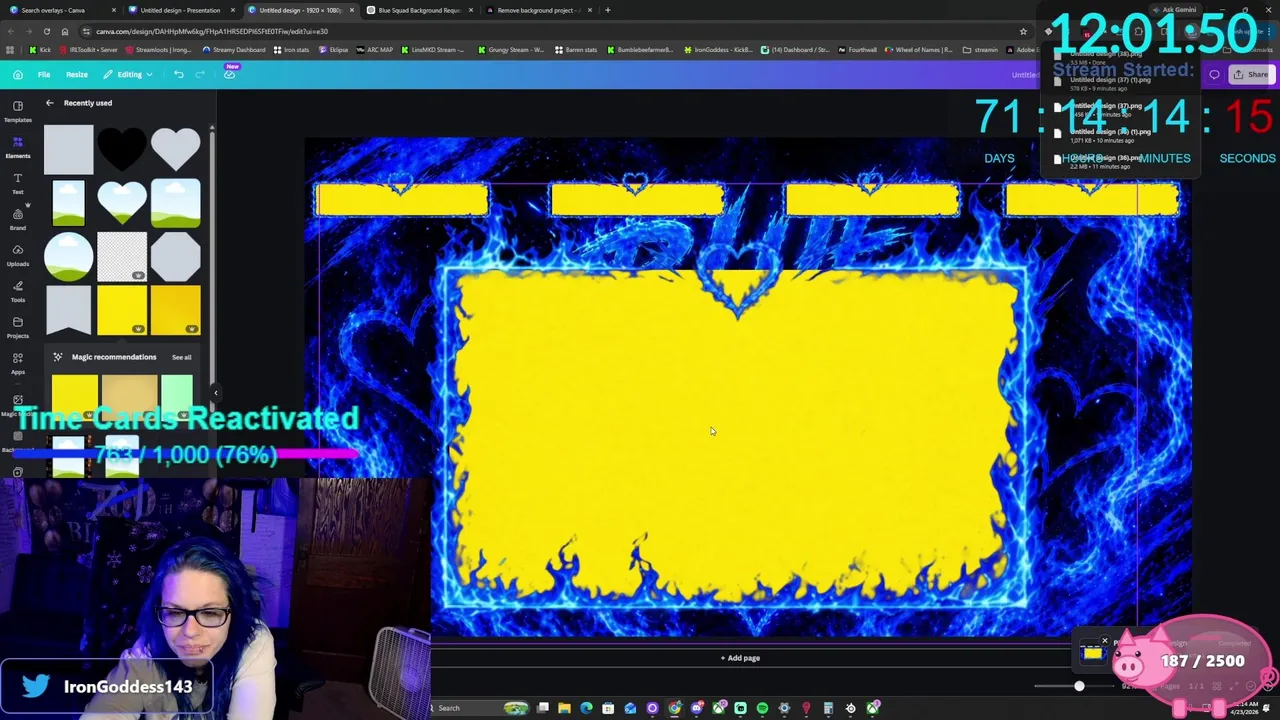The width and height of the screenshot is (1280, 720).
Task: Reload the browser page
Action: pyautogui.click(x=46, y=31)
